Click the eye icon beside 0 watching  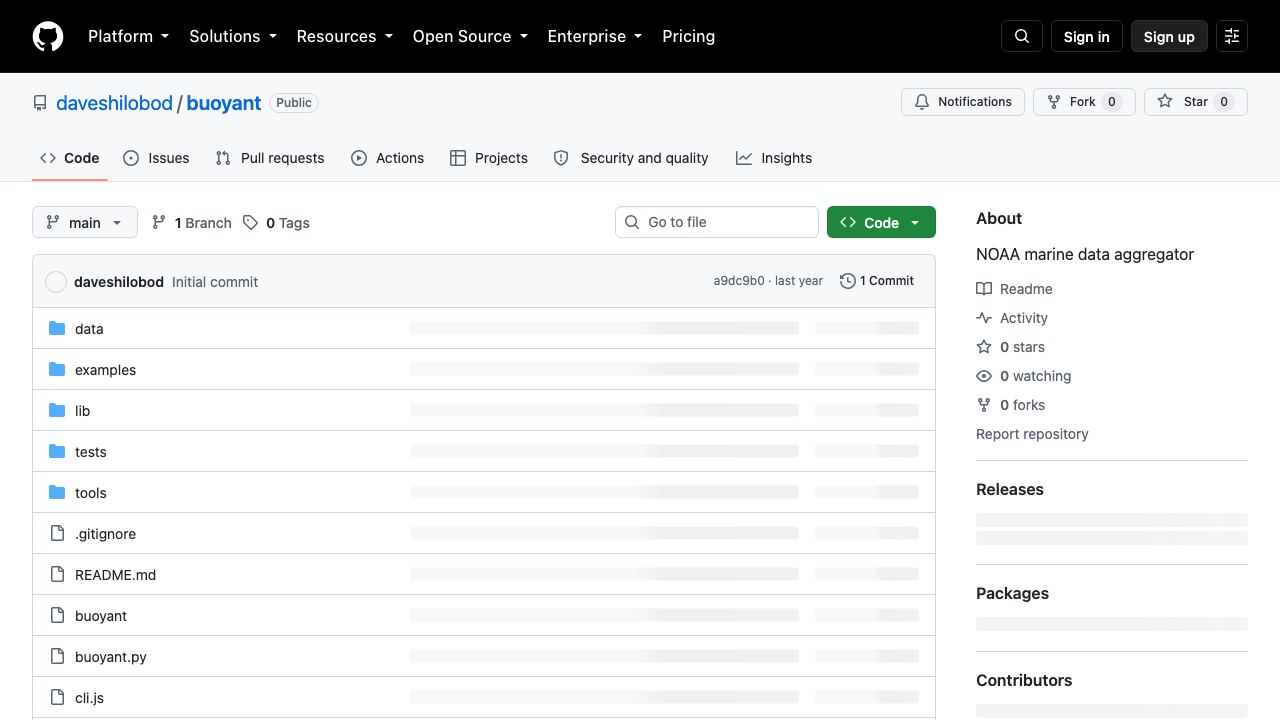pyautogui.click(x=984, y=376)
